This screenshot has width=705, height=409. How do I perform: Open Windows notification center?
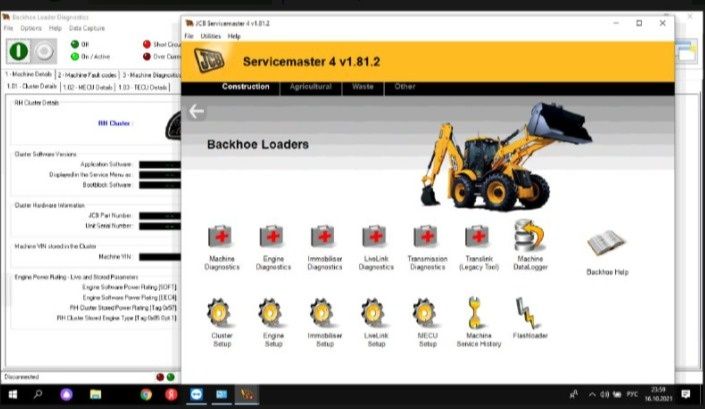(685, 395)
